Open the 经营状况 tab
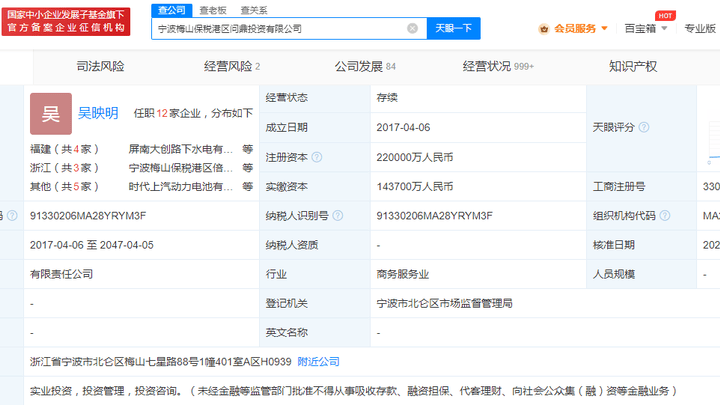 pos(498,67)
